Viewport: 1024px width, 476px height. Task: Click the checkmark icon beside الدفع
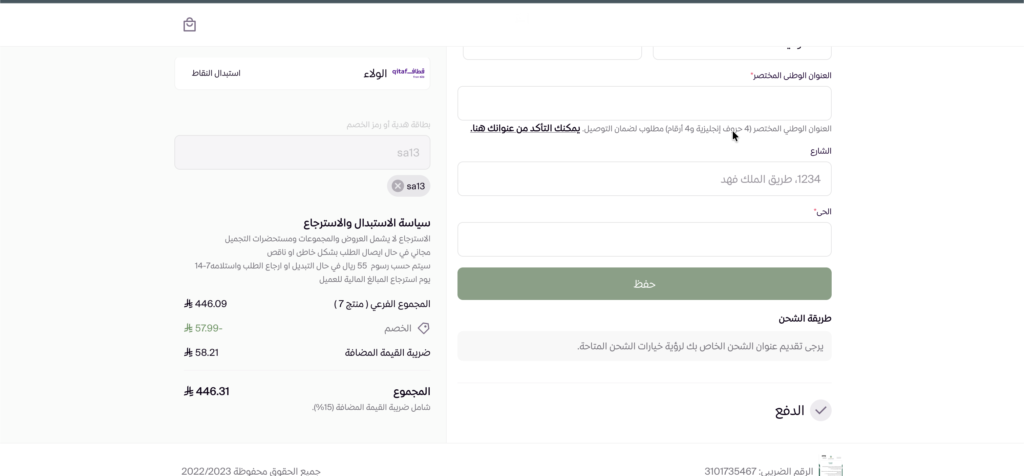[820, 410]
